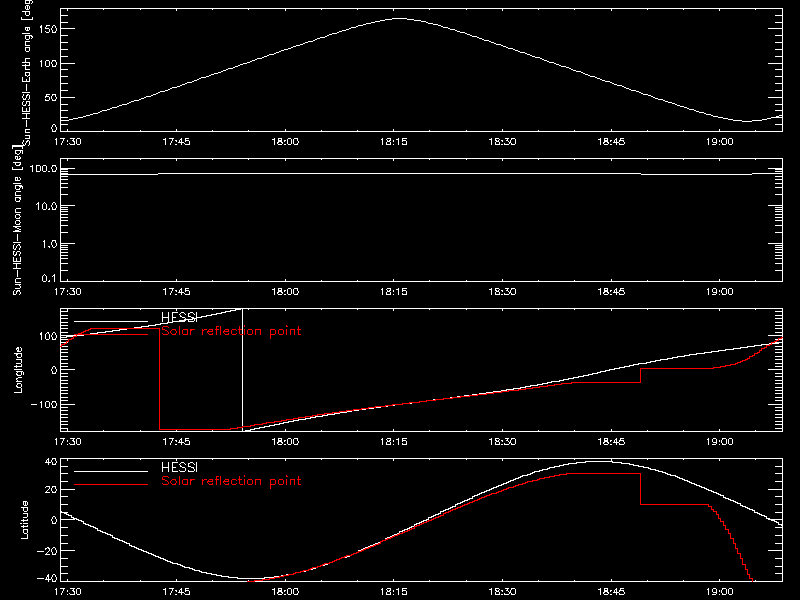
Task: Click the 50 tick label on Earth angle plot
Action: 51,97
